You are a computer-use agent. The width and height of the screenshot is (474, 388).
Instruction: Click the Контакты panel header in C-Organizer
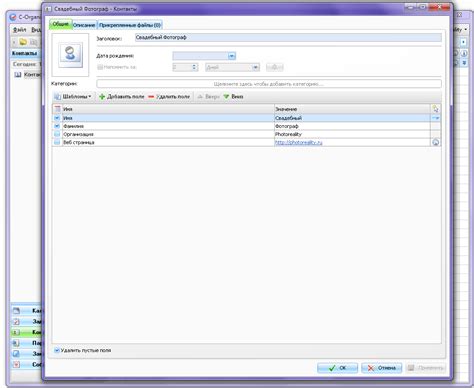pos(25,53)
